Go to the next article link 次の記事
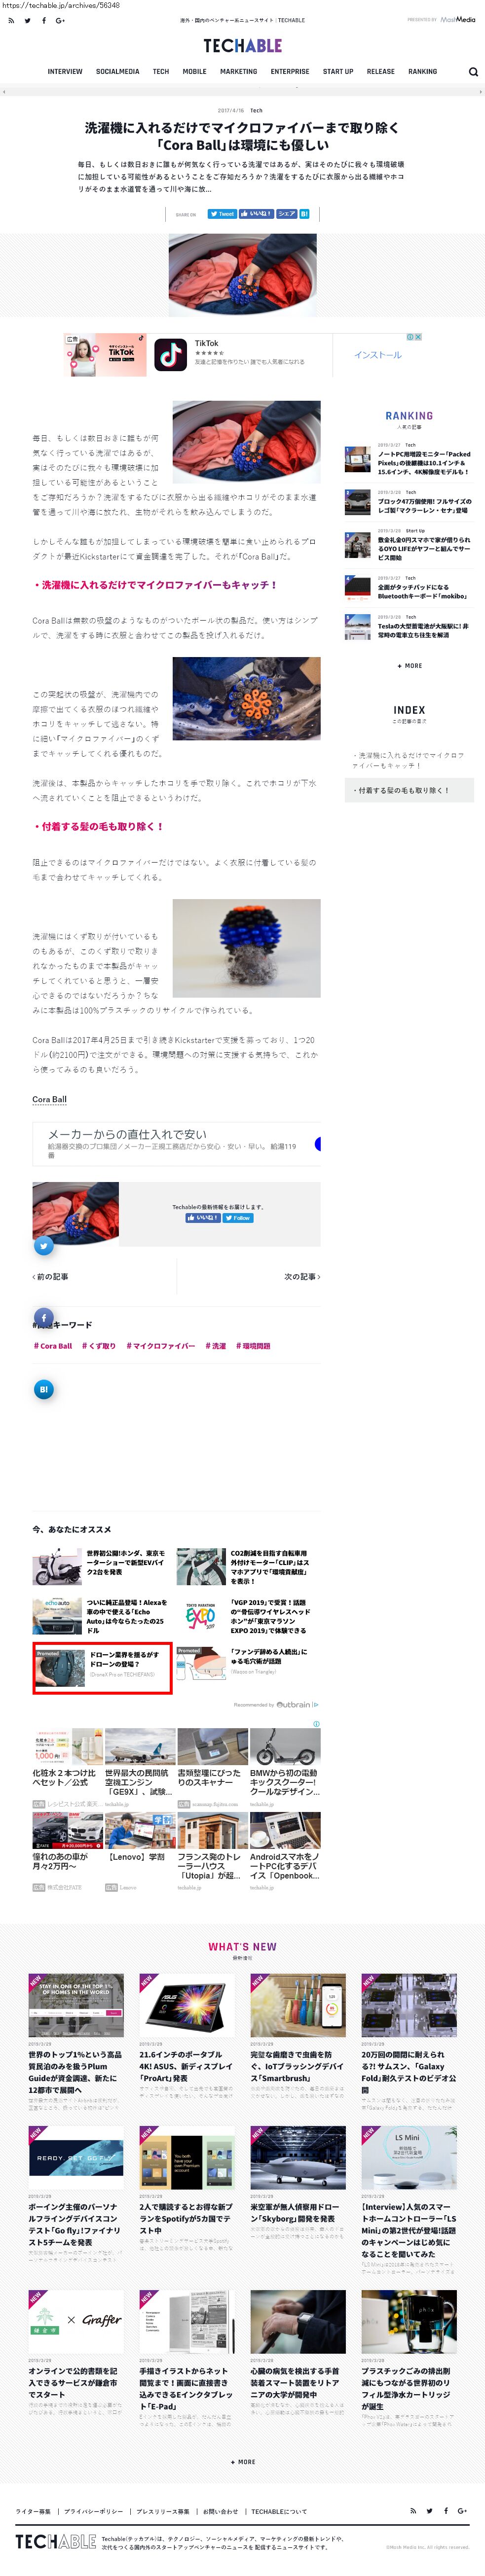The height and width of the screenshot is (2576, 485). click(302, 1277)
